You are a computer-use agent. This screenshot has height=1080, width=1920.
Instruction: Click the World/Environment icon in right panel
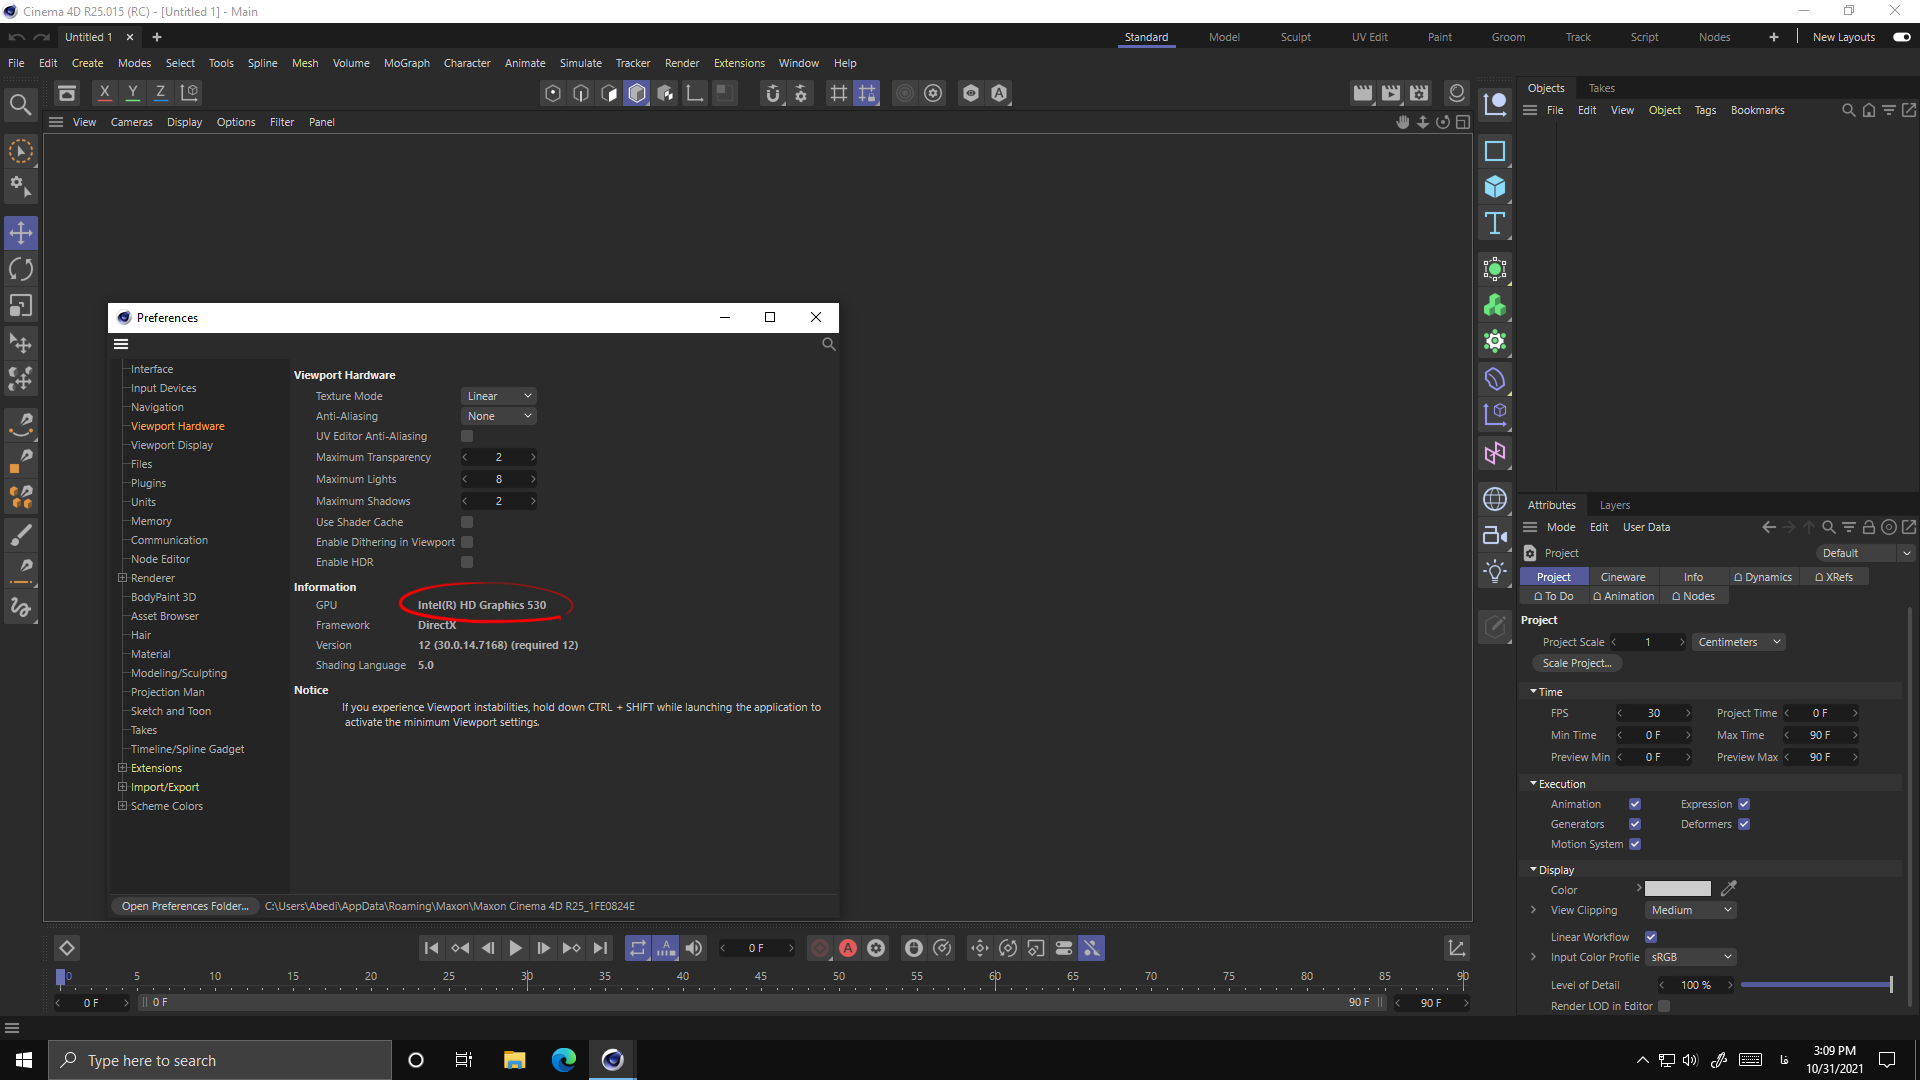pos(1494,500)
